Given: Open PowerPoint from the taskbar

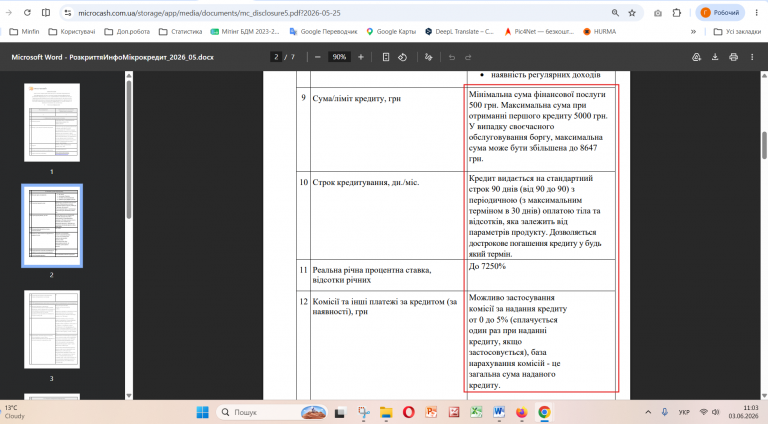Looking at the screenshot, I should tap(431, 412).
